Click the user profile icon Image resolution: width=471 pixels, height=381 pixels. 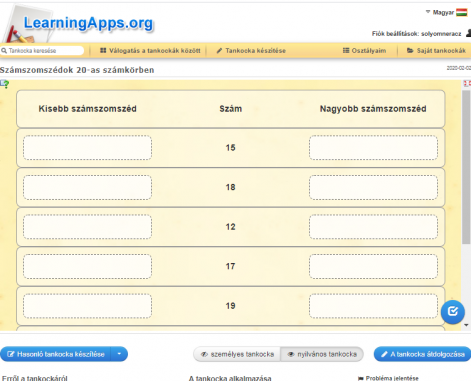pos(468,33)
